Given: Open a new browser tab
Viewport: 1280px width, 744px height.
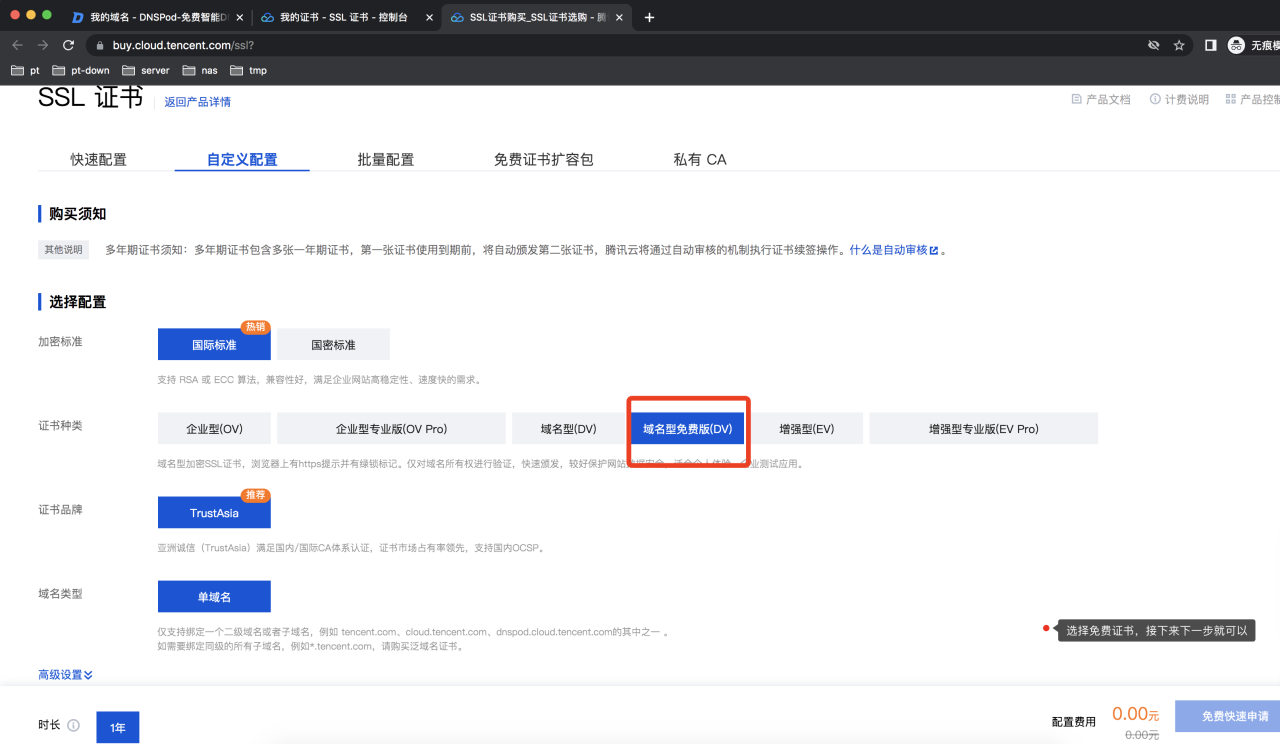Looking at the screenshot, I should click(x=649, y=17).
